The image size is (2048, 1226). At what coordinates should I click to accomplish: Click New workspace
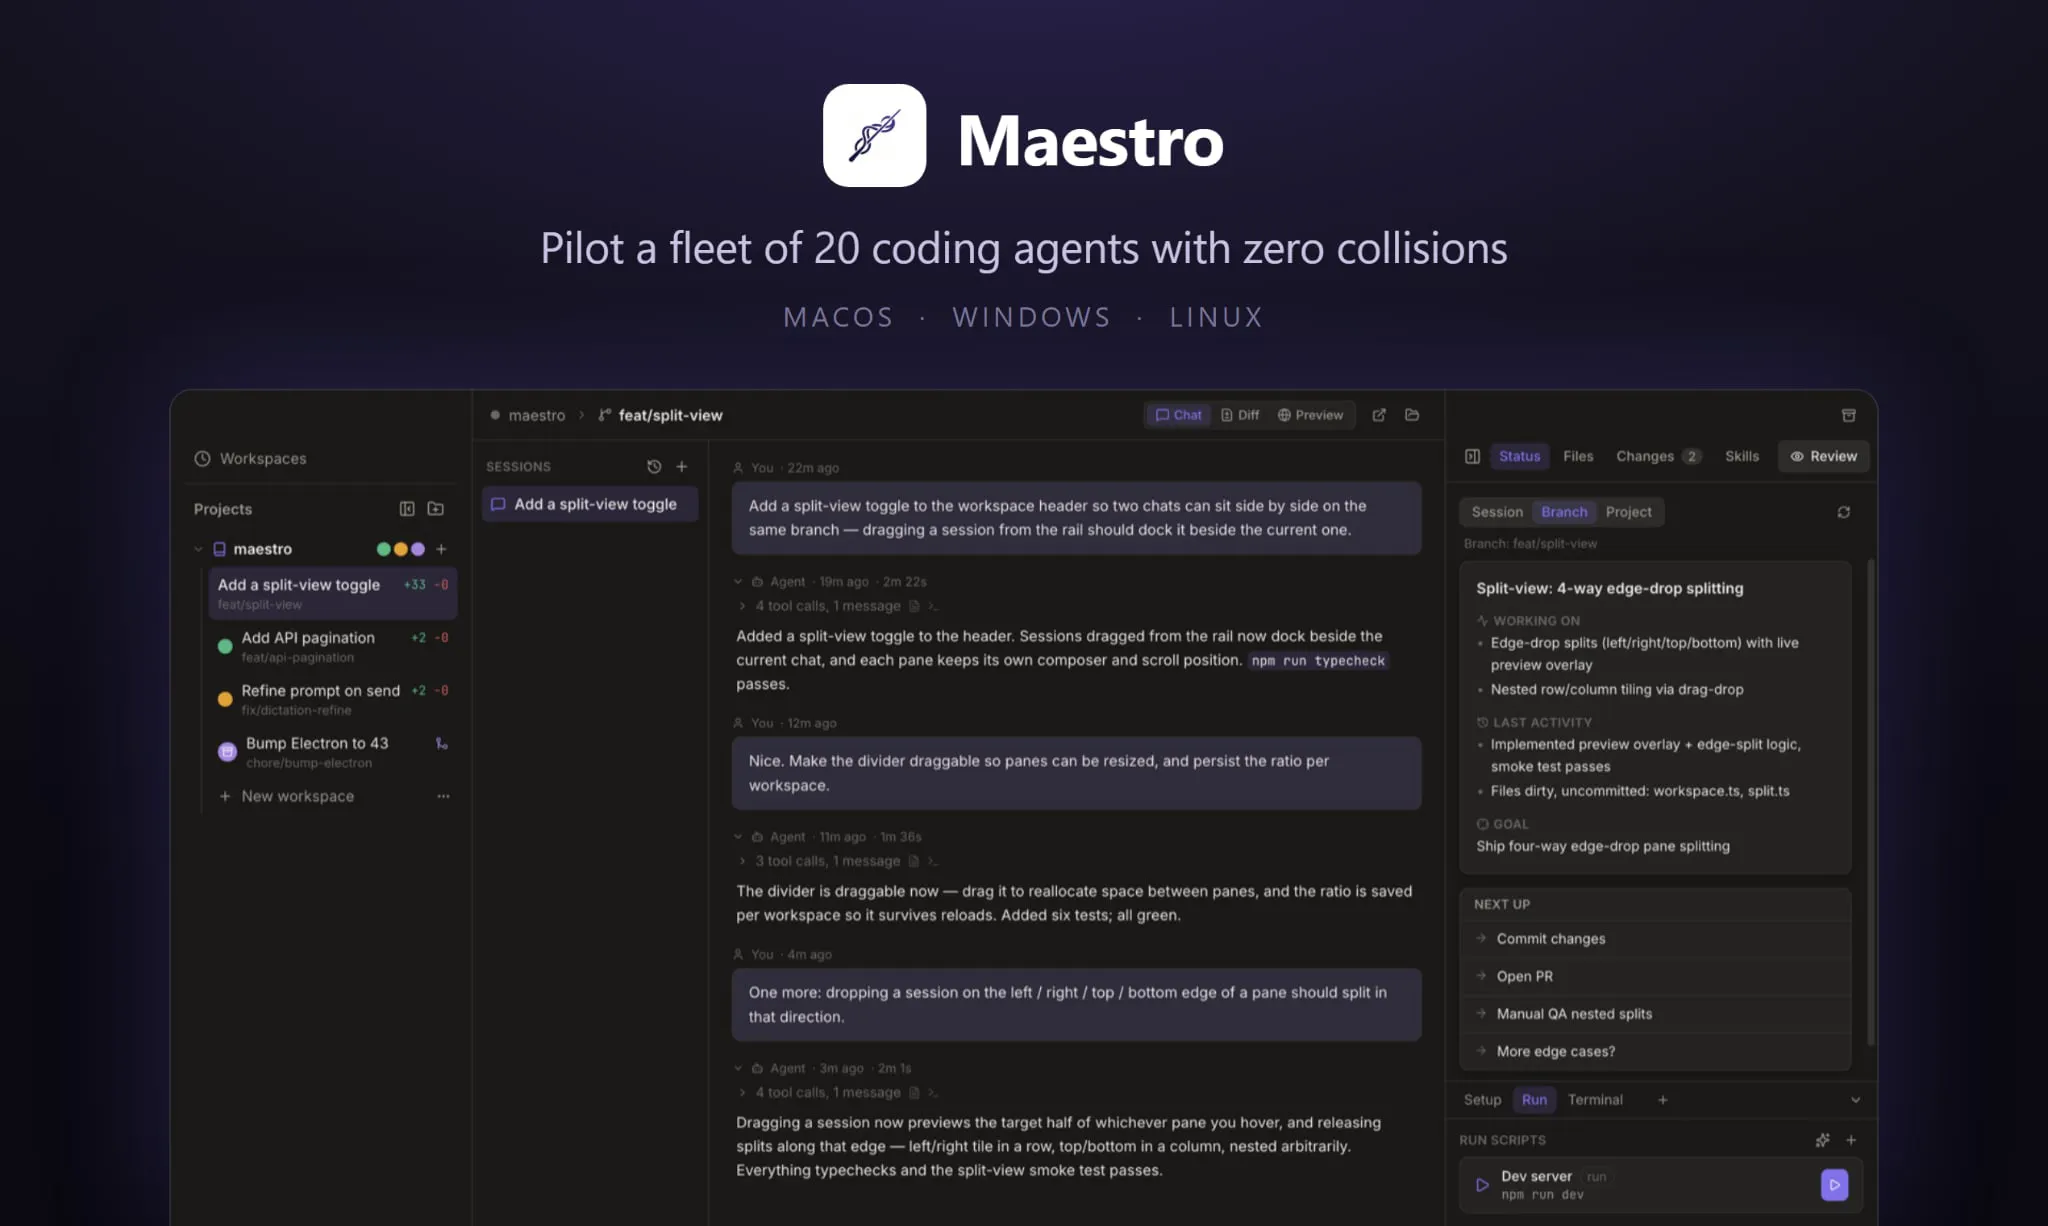pyautogui.click(x=297, y=796)
